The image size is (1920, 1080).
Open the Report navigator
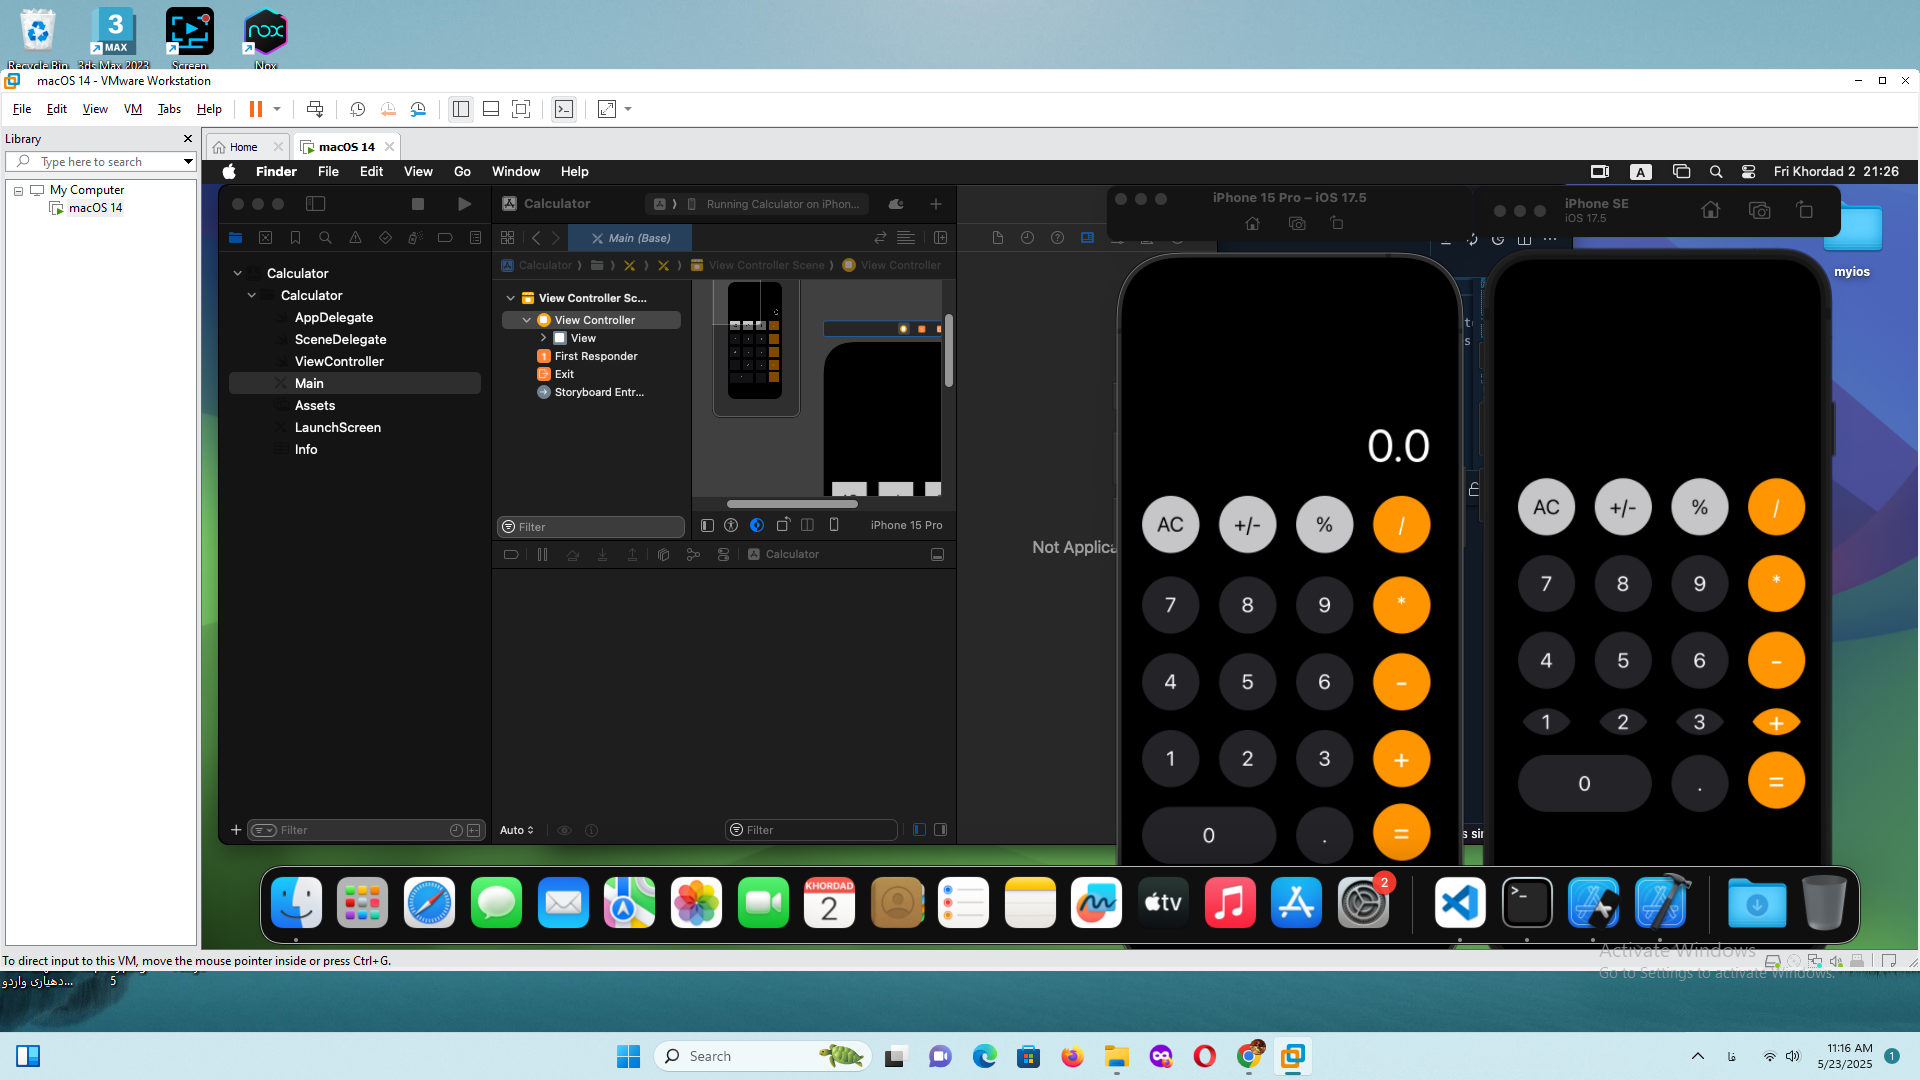(475, 238)
